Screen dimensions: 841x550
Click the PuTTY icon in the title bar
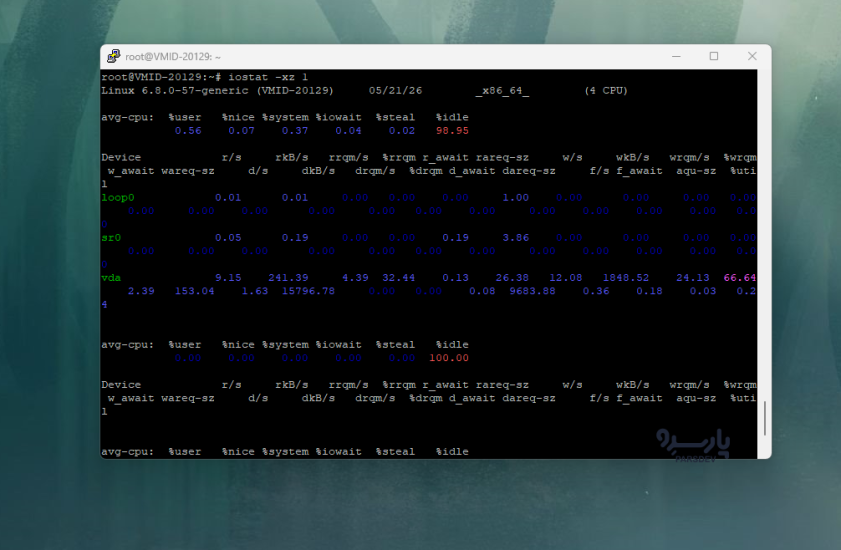pos(113,56)
